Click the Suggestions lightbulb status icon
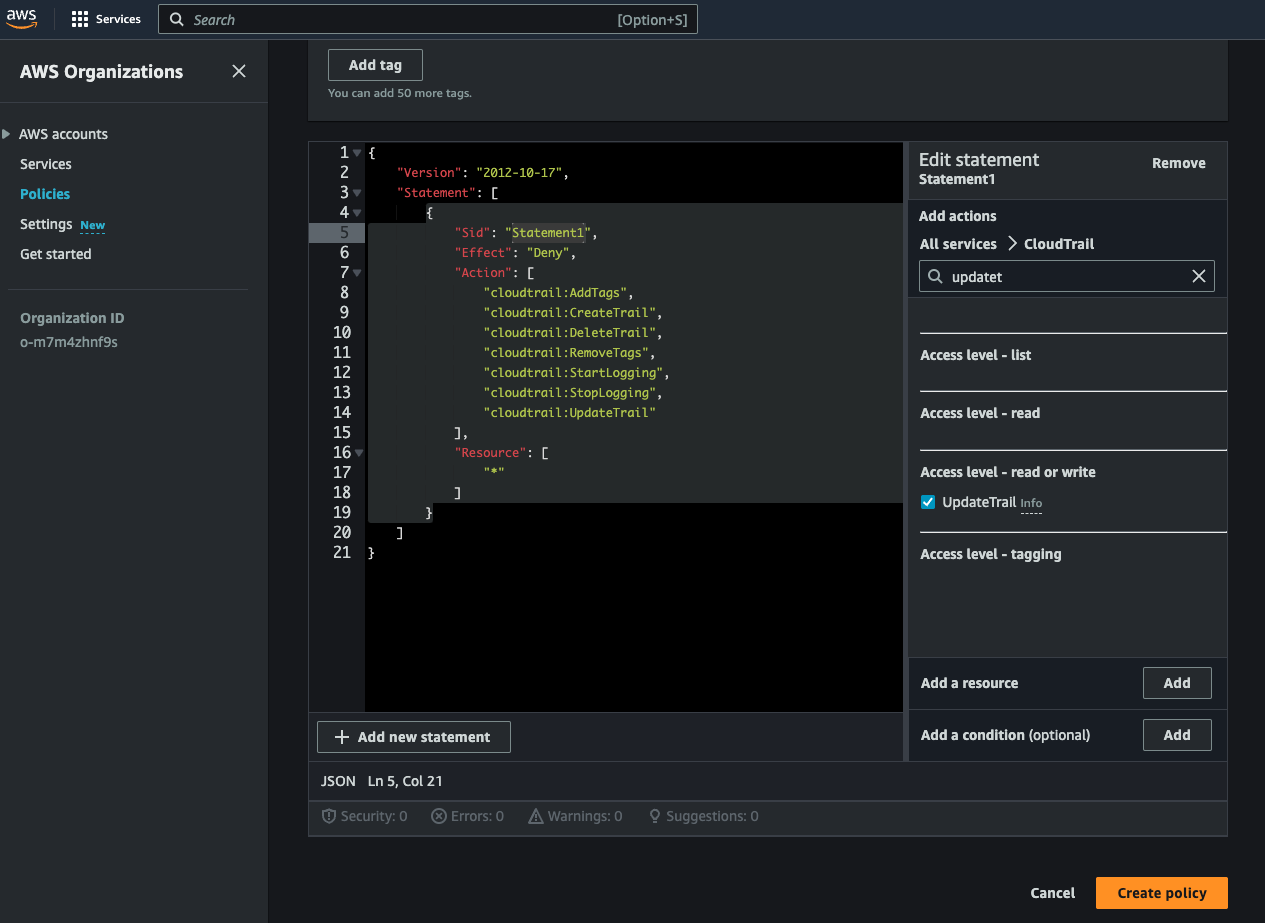 click(655, 816)
